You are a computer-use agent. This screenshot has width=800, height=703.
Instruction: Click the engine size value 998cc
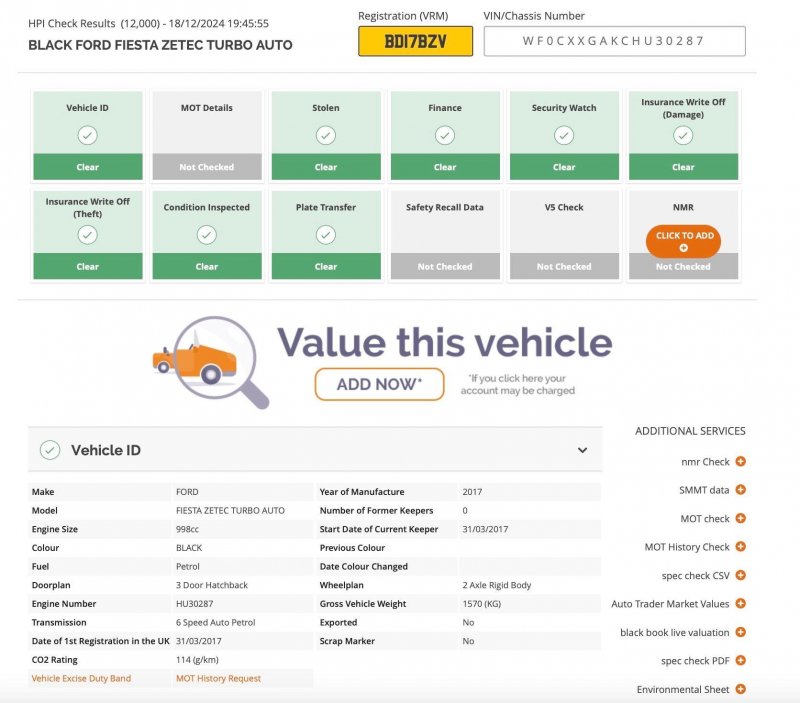(187, 529)
